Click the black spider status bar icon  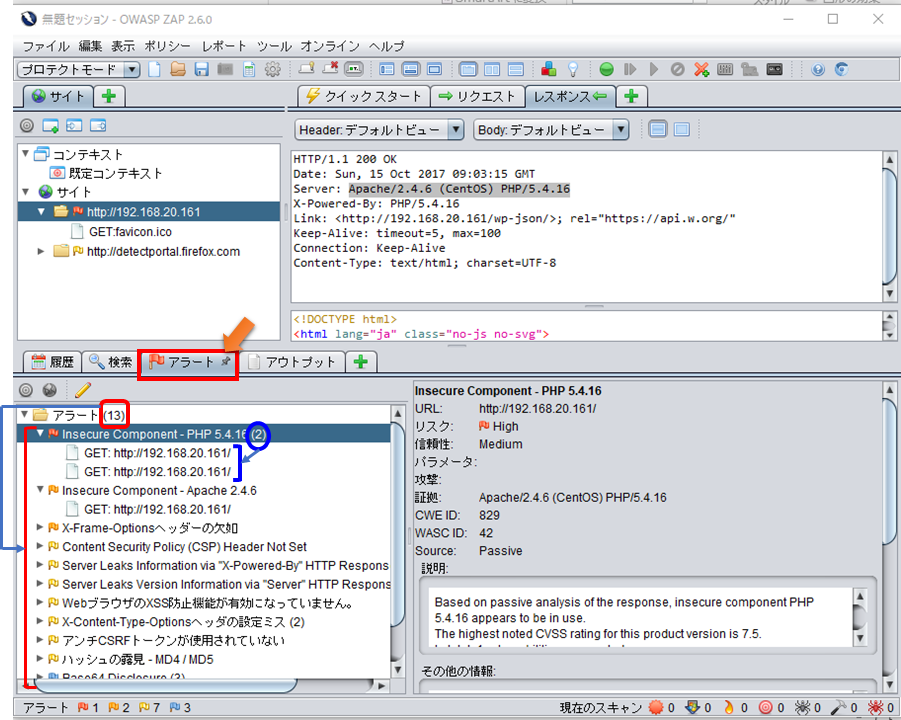click(x=802, y=707)
